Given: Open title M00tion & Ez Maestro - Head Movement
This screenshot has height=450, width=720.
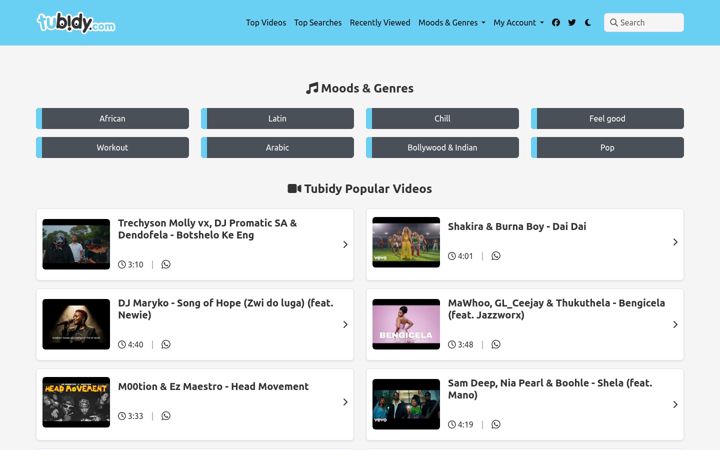Looking at the screenshot, I should click(213, 387).
